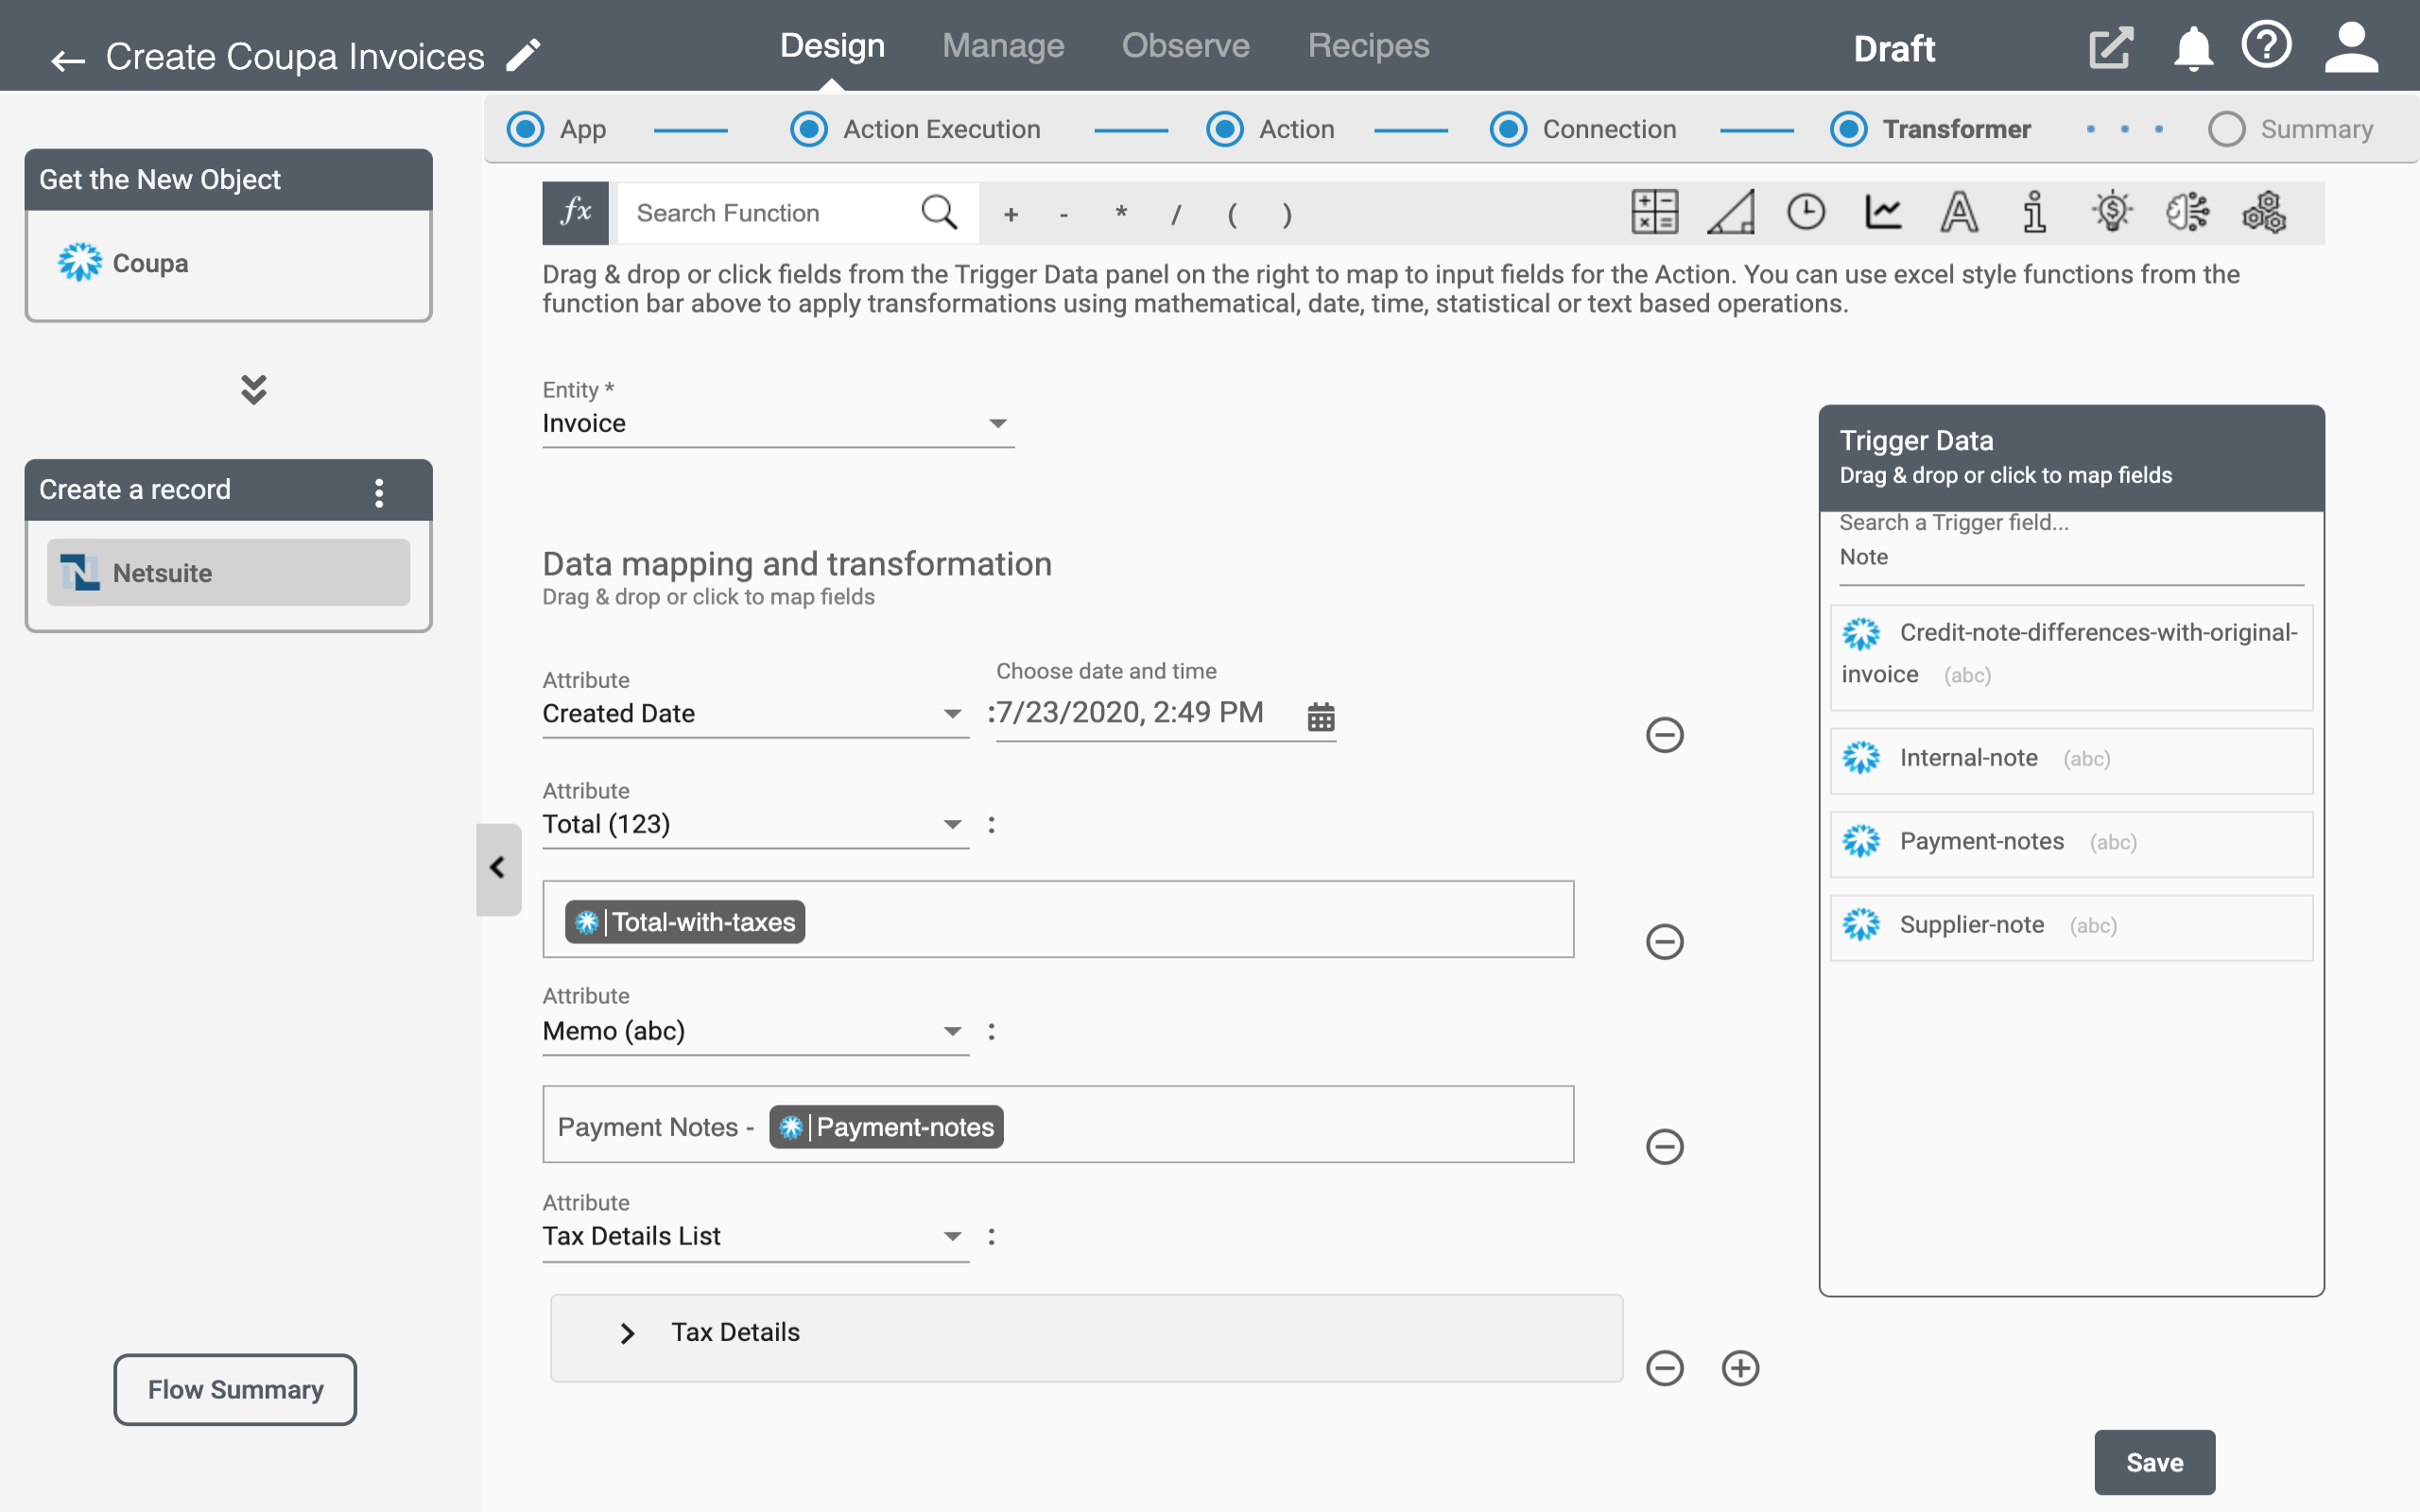This screenshot has width=2420, height=1512.
Task: Open text functions letter A icon
Action: 1959,212
